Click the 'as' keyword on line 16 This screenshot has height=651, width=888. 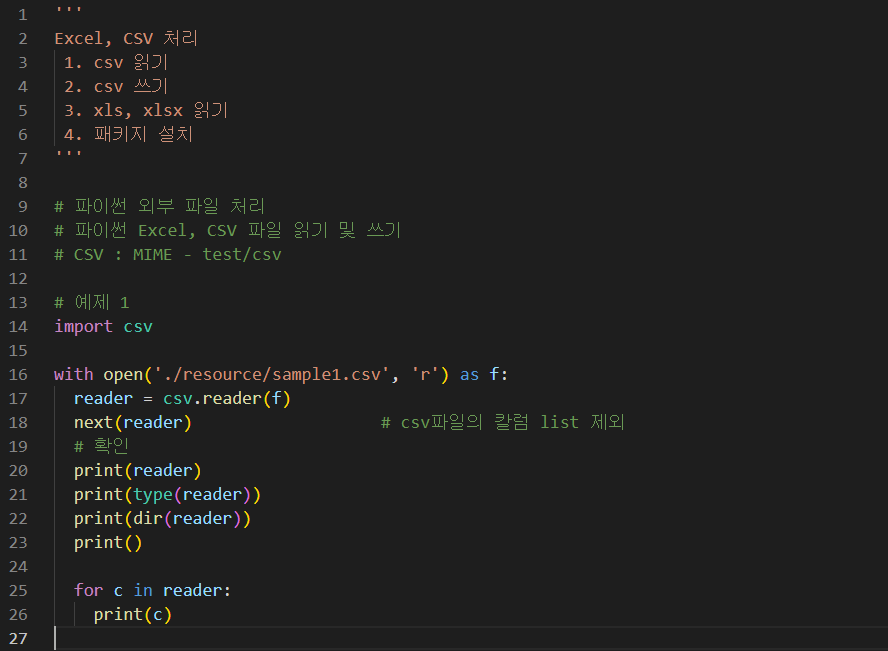pos(469,375)
